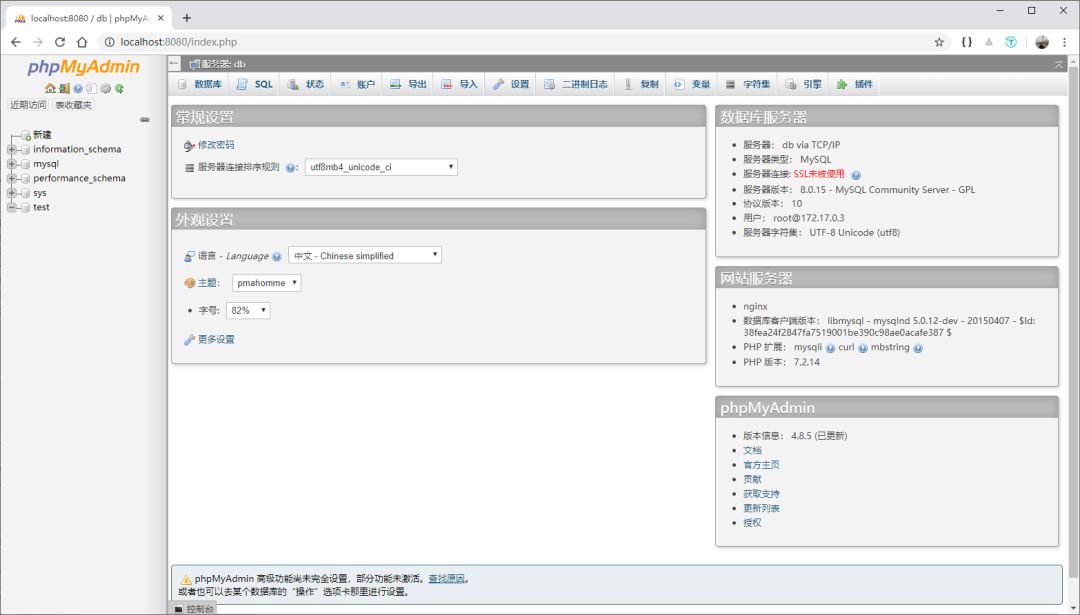
Task: Click the 表收藏夹 favorite tables button
Action: [x=73, y=105]
